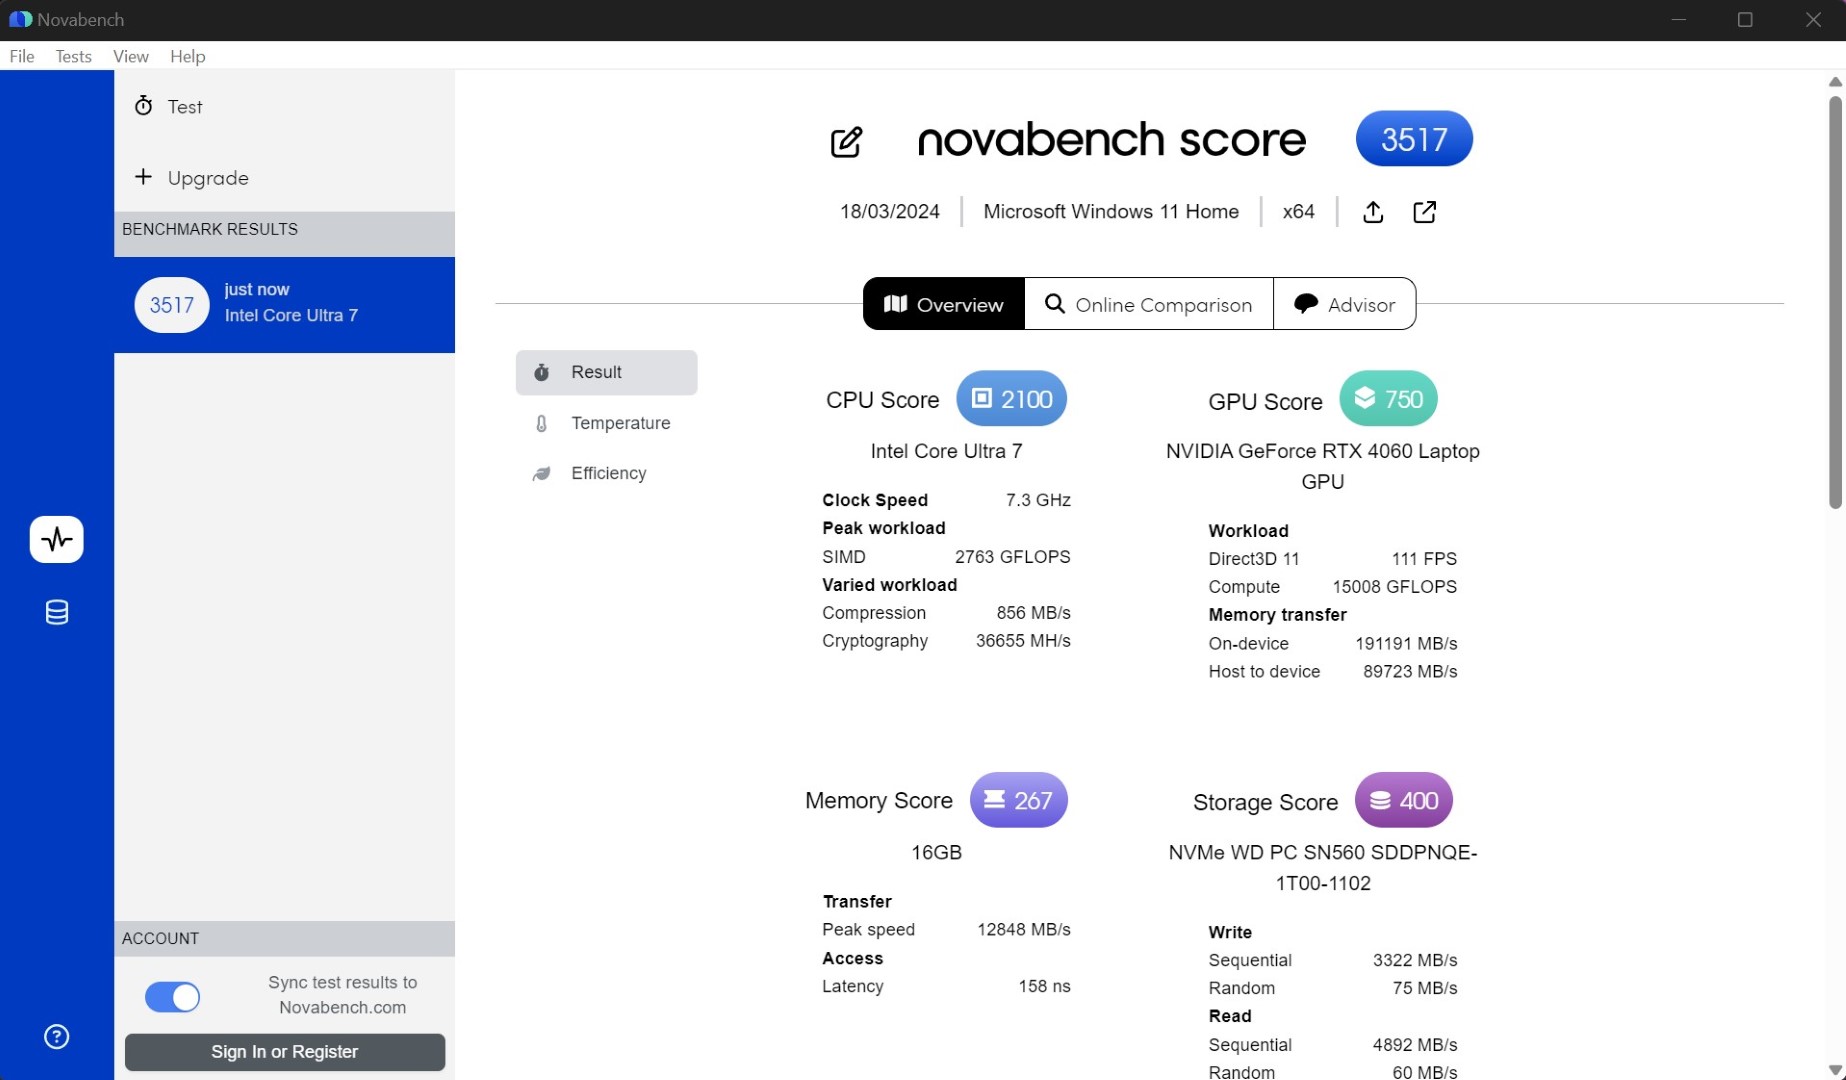Start a new Test from sidebar
Viewport: 1846px width, 1080px height.
pyautogui.click(x=284, y=106)
